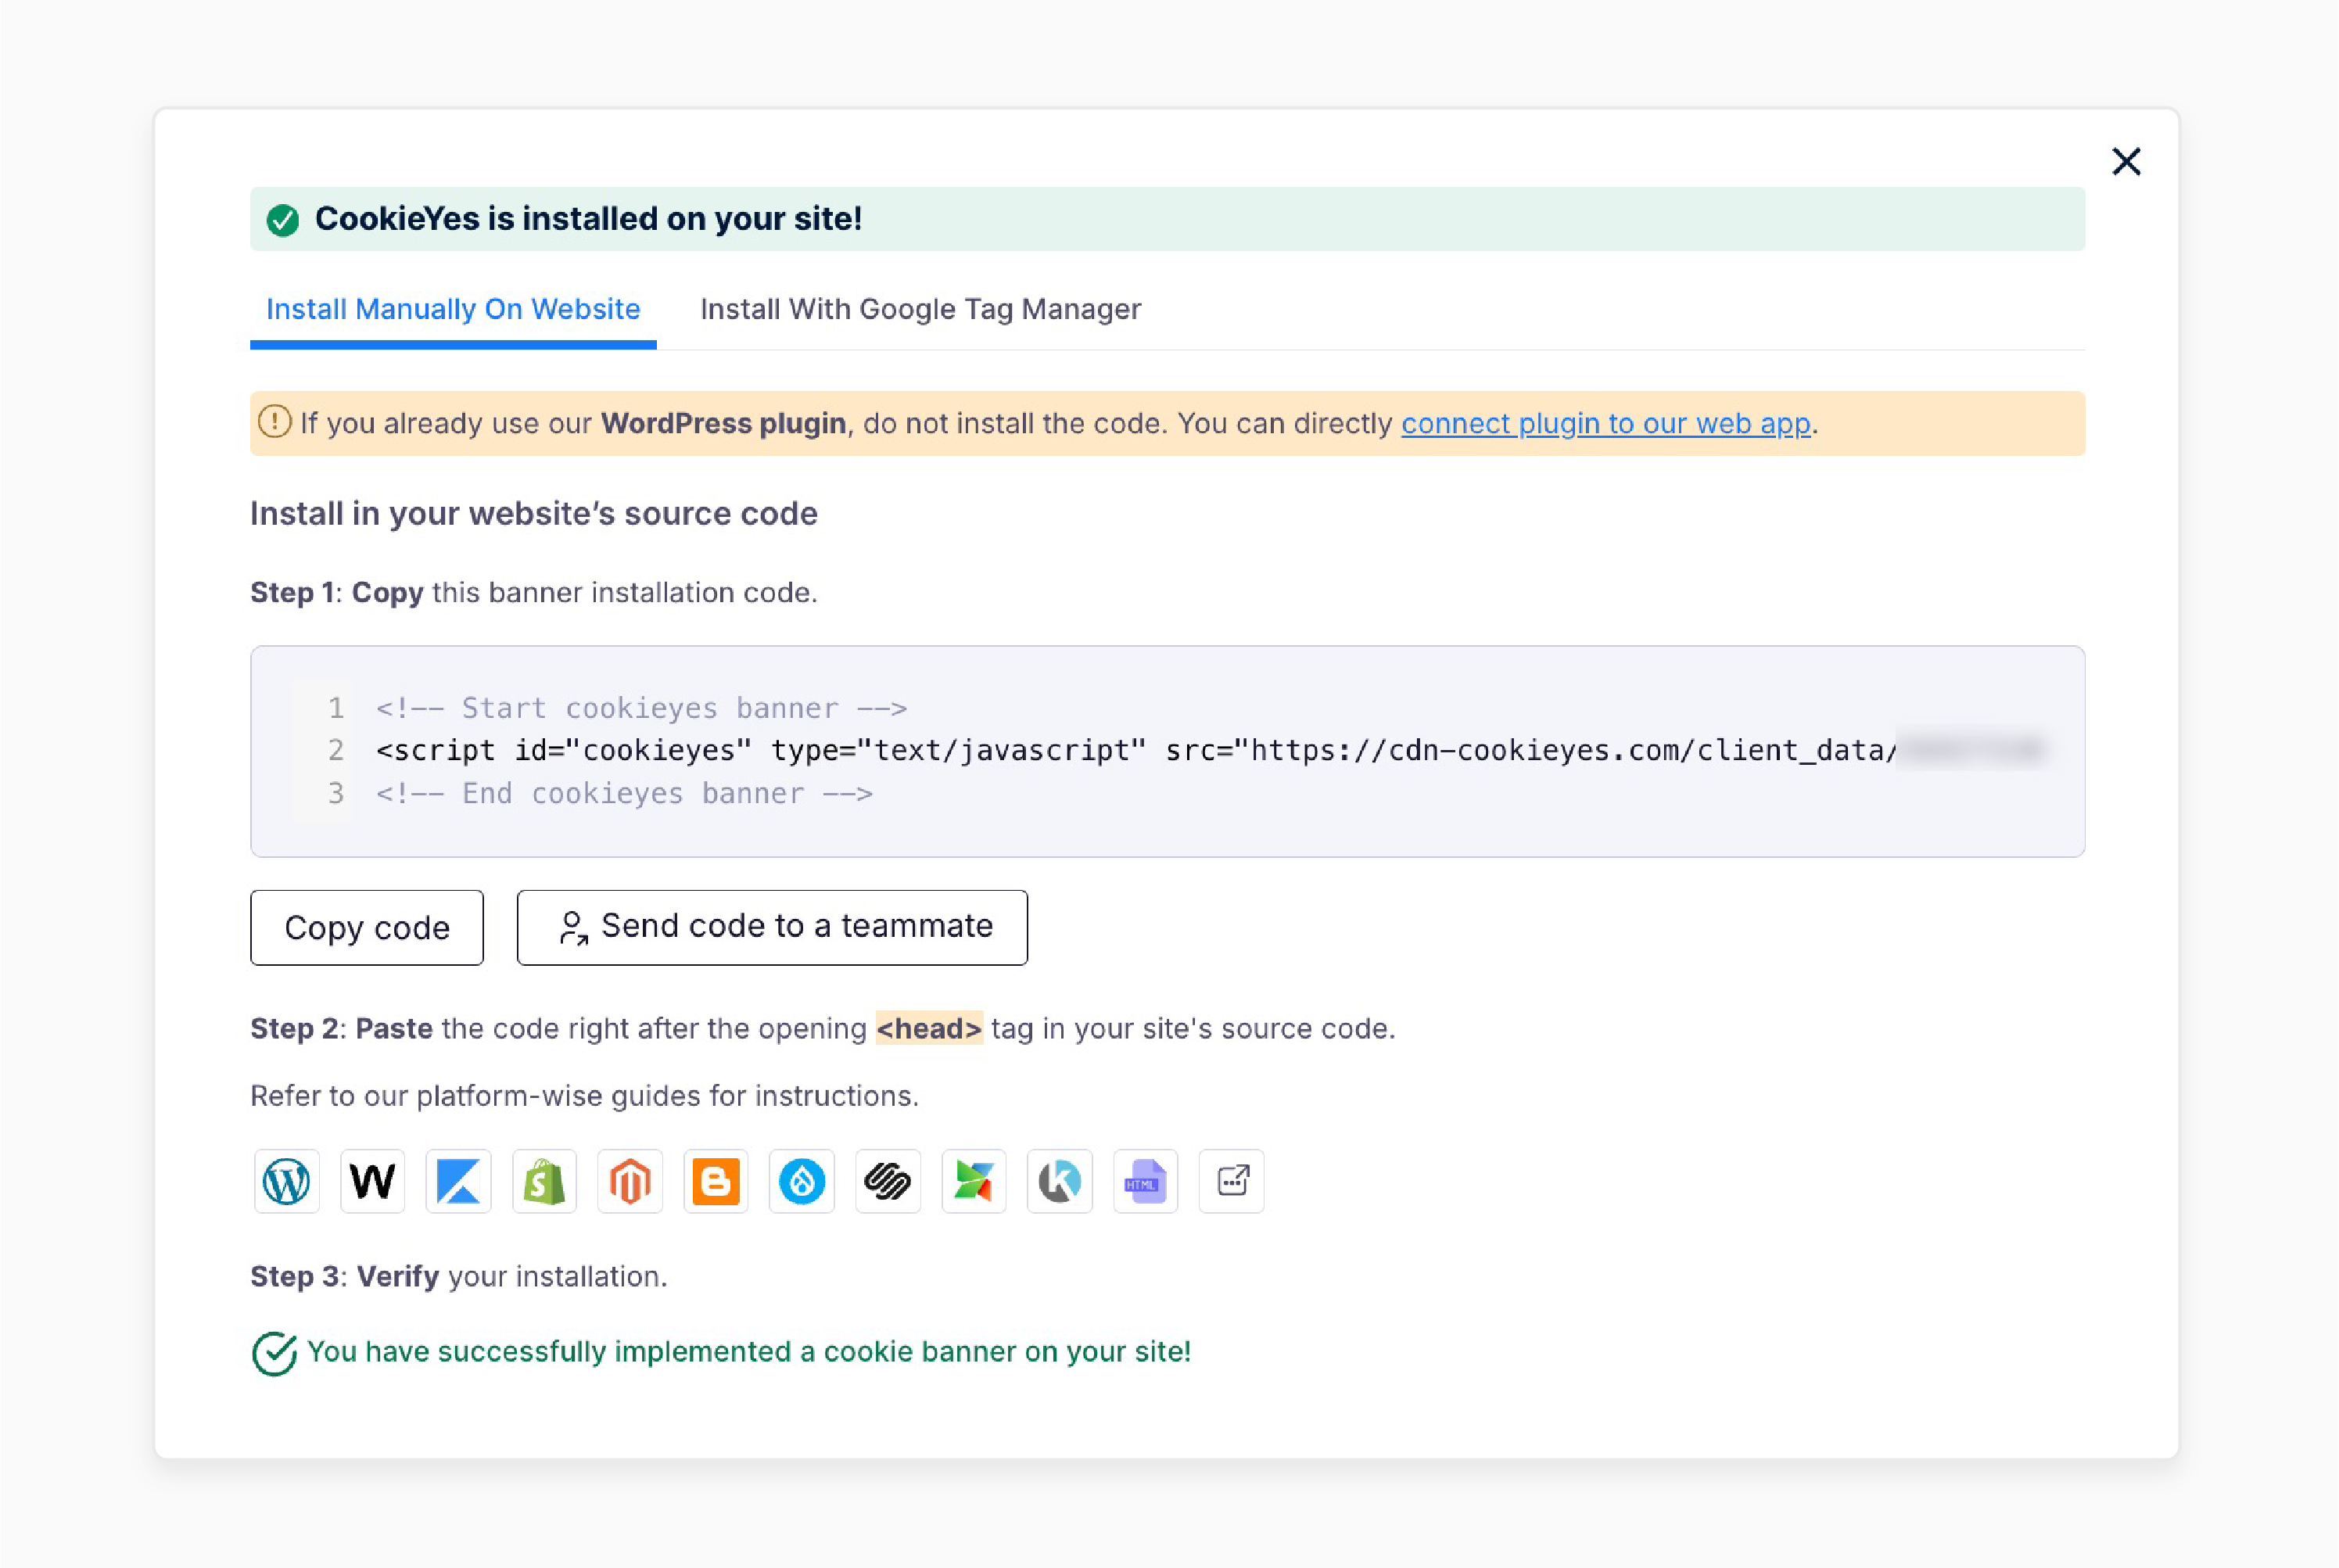
Task: Open the HTML file installation guide icon
Action: point(1146,1182)
